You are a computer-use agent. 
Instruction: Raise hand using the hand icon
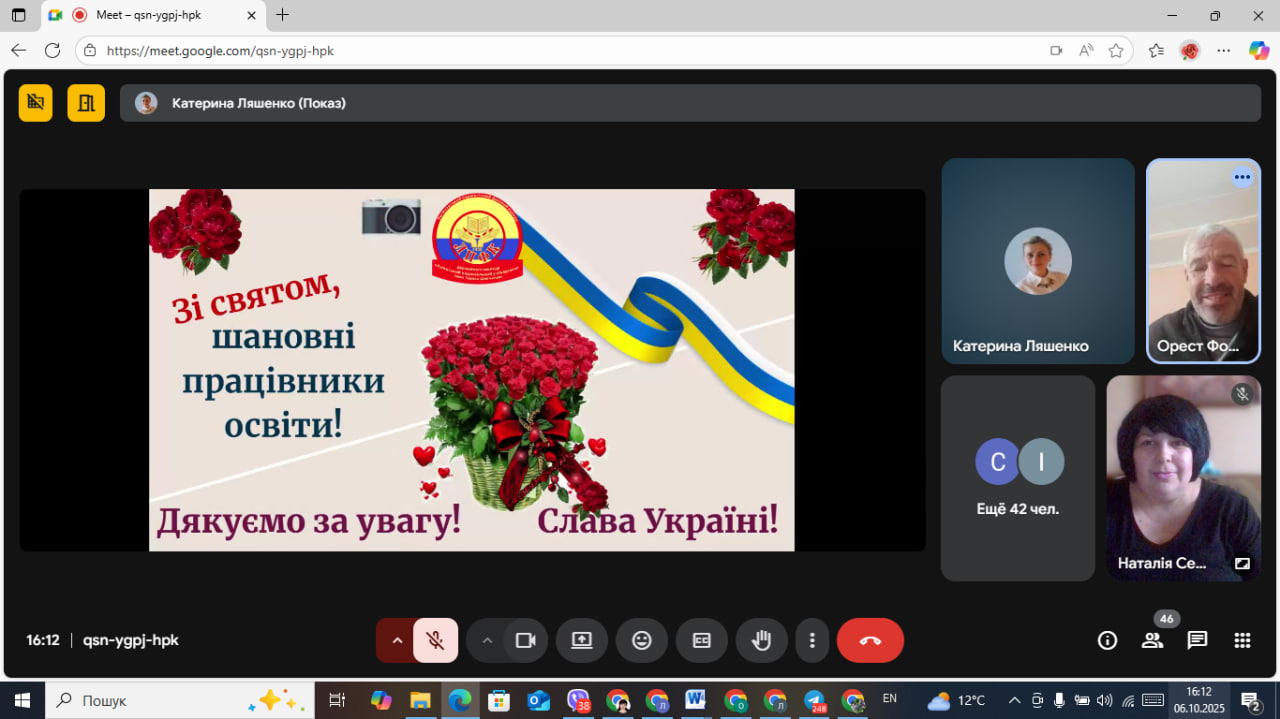click(x=761, y=641)
